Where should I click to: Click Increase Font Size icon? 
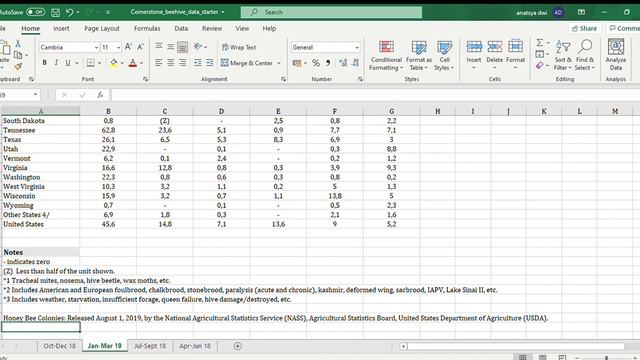[x=128, y=47]
